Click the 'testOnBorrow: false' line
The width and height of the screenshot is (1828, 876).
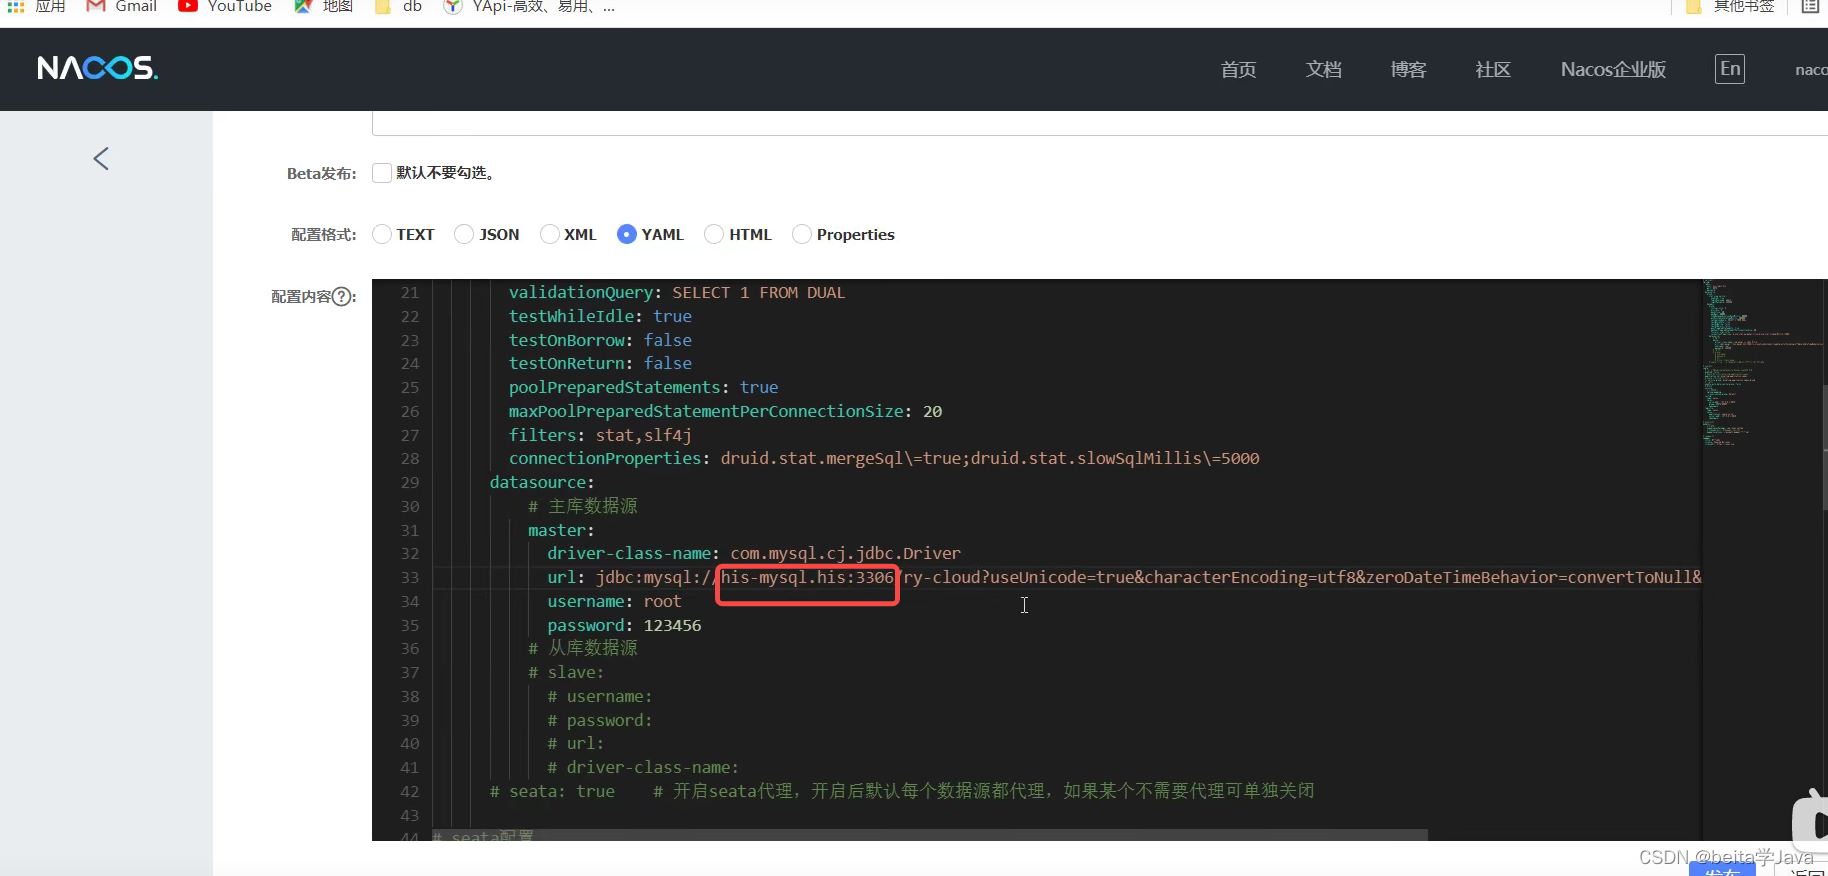tap(600, 340)
